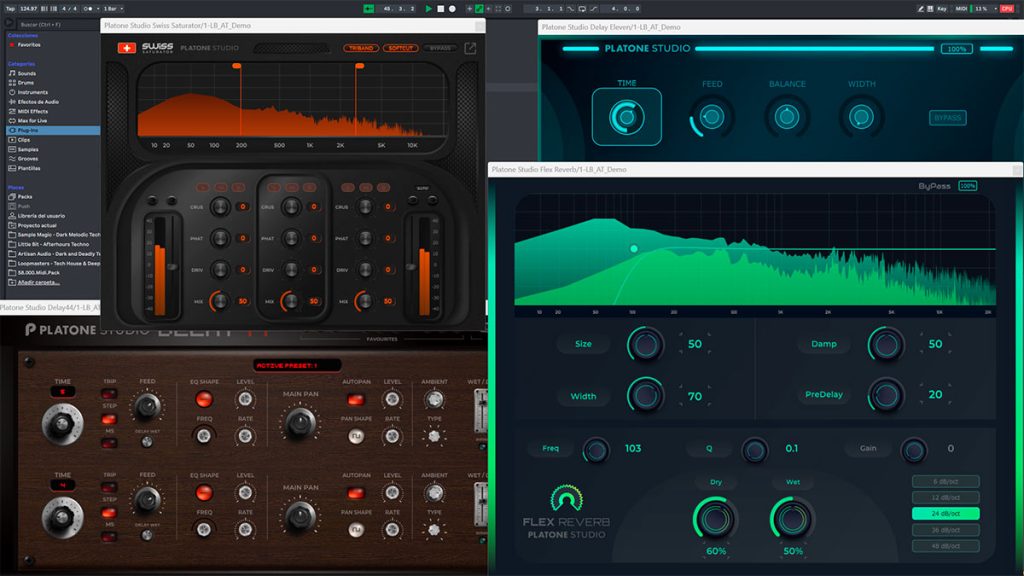
Task: Toggle top row STEP button in Delay44
Action: pos(109,419)
